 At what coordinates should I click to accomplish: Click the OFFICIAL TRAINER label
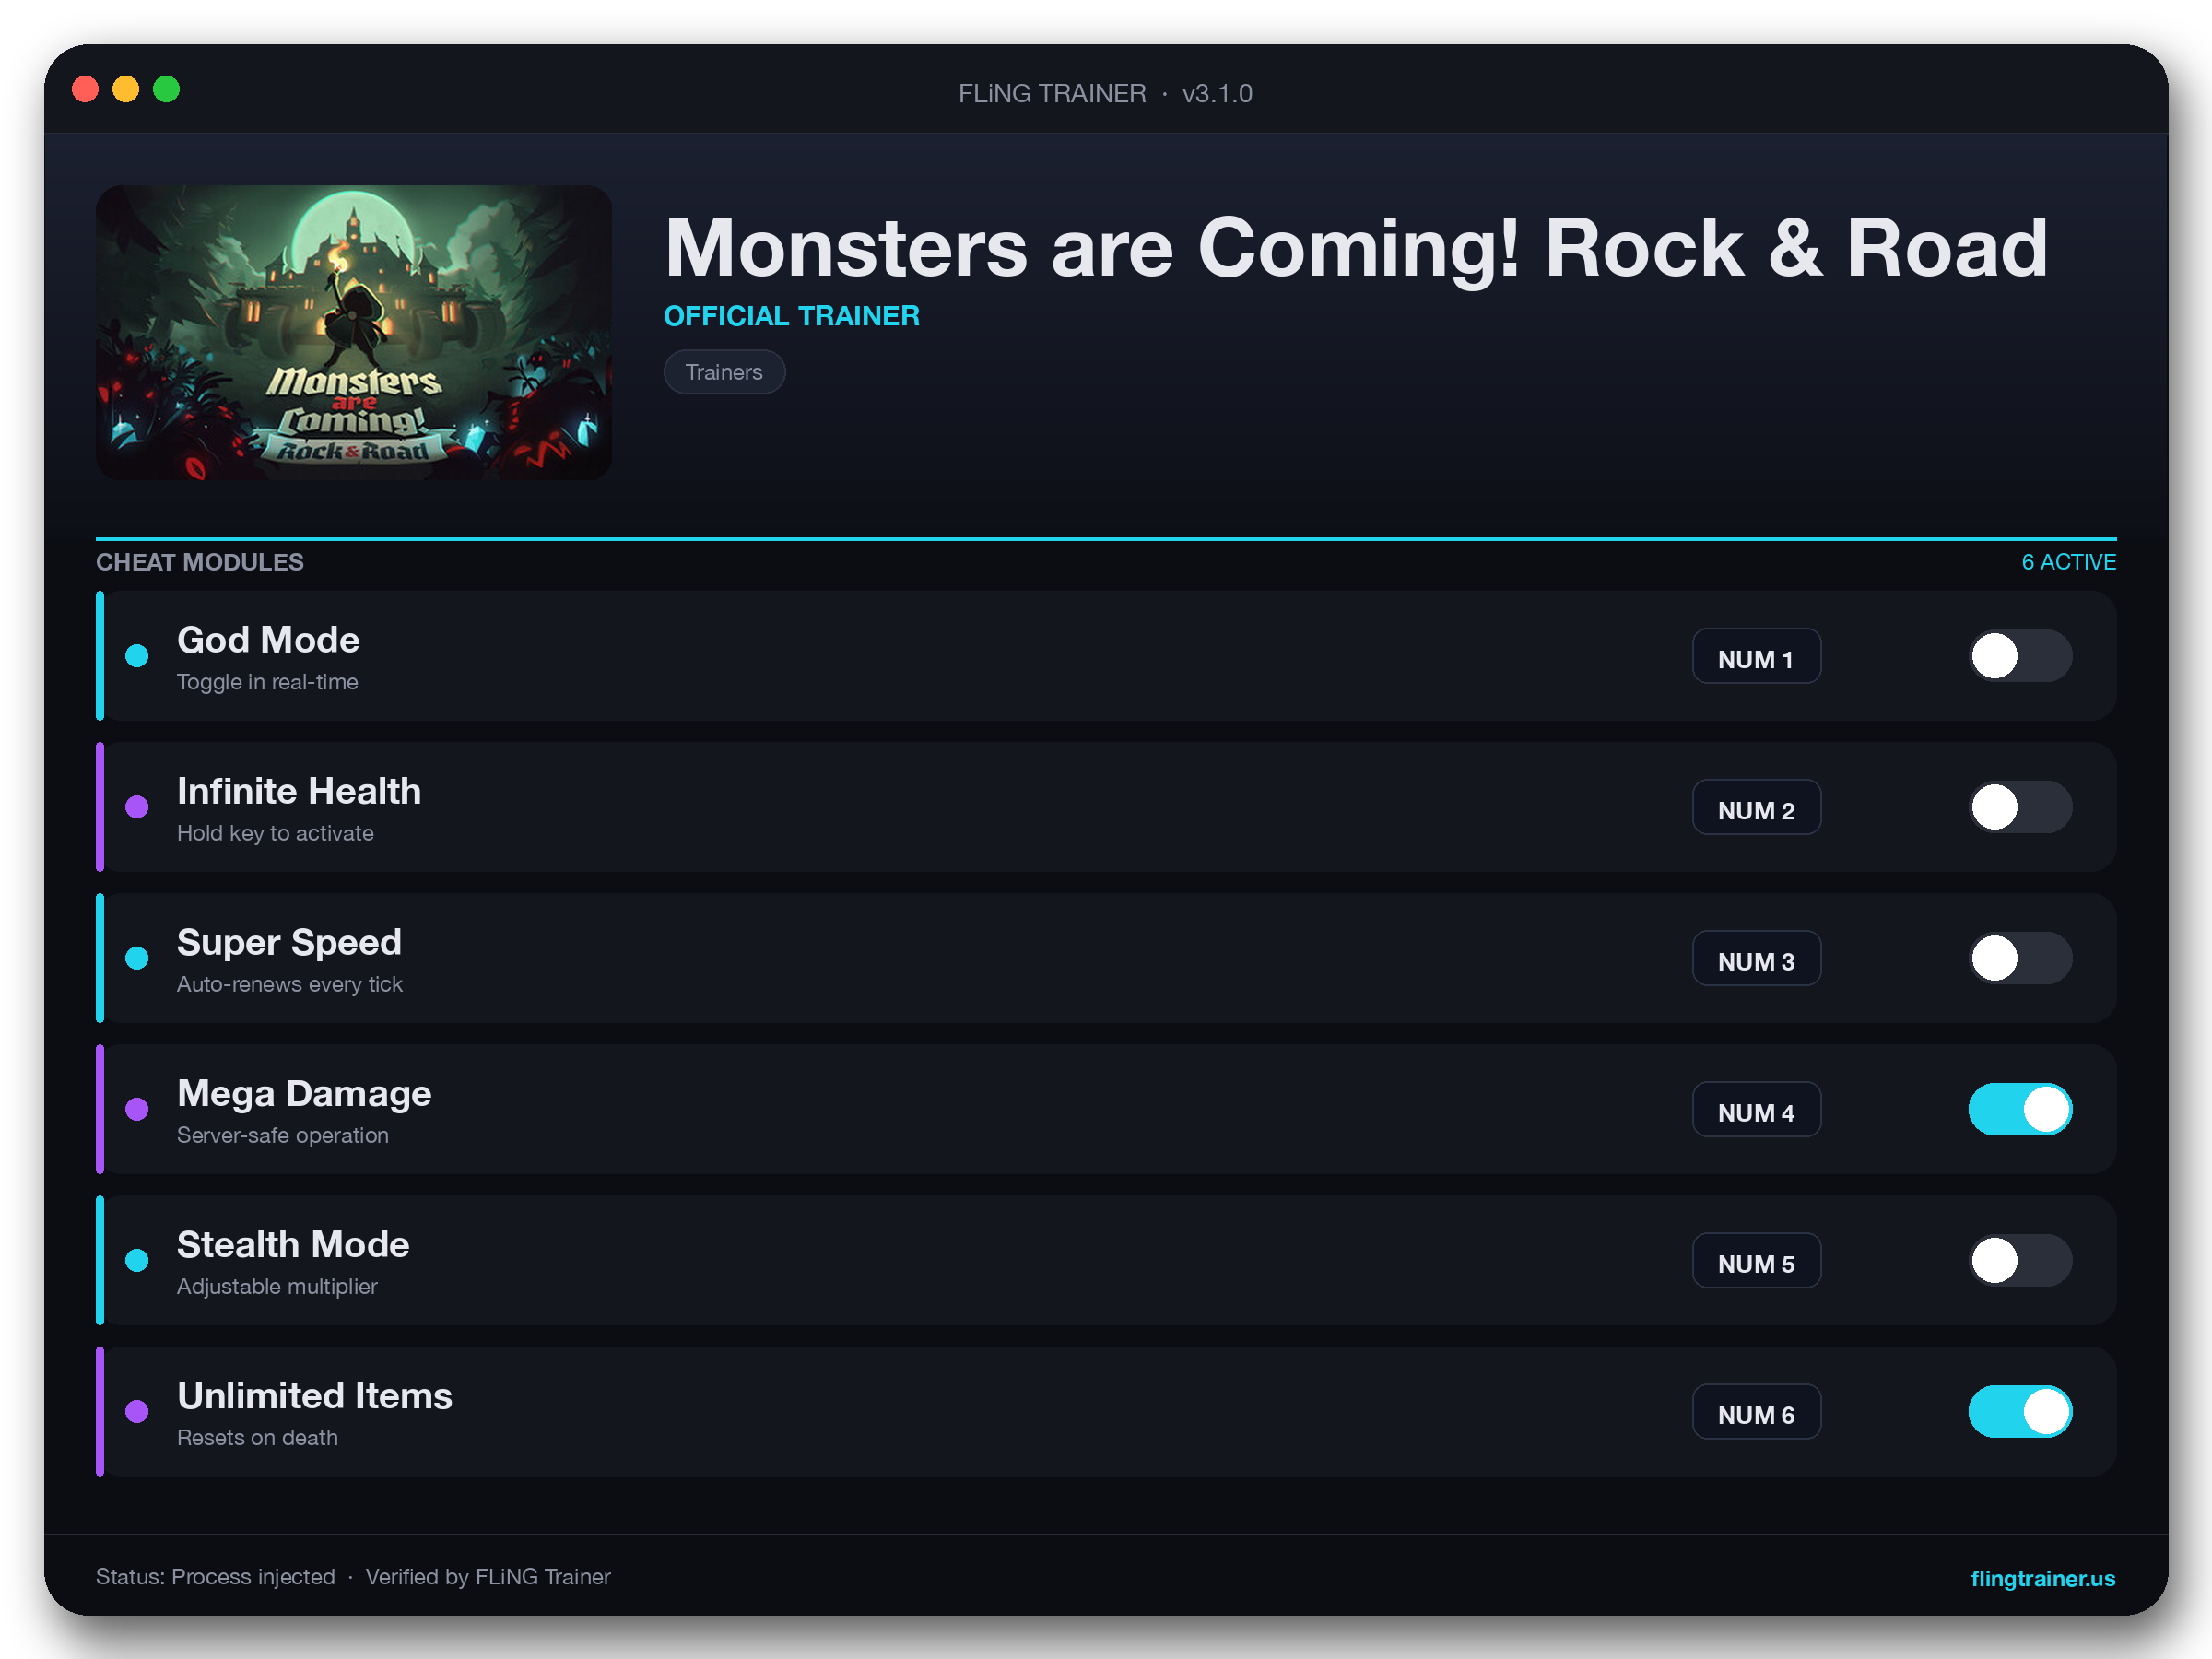(791, 316)
